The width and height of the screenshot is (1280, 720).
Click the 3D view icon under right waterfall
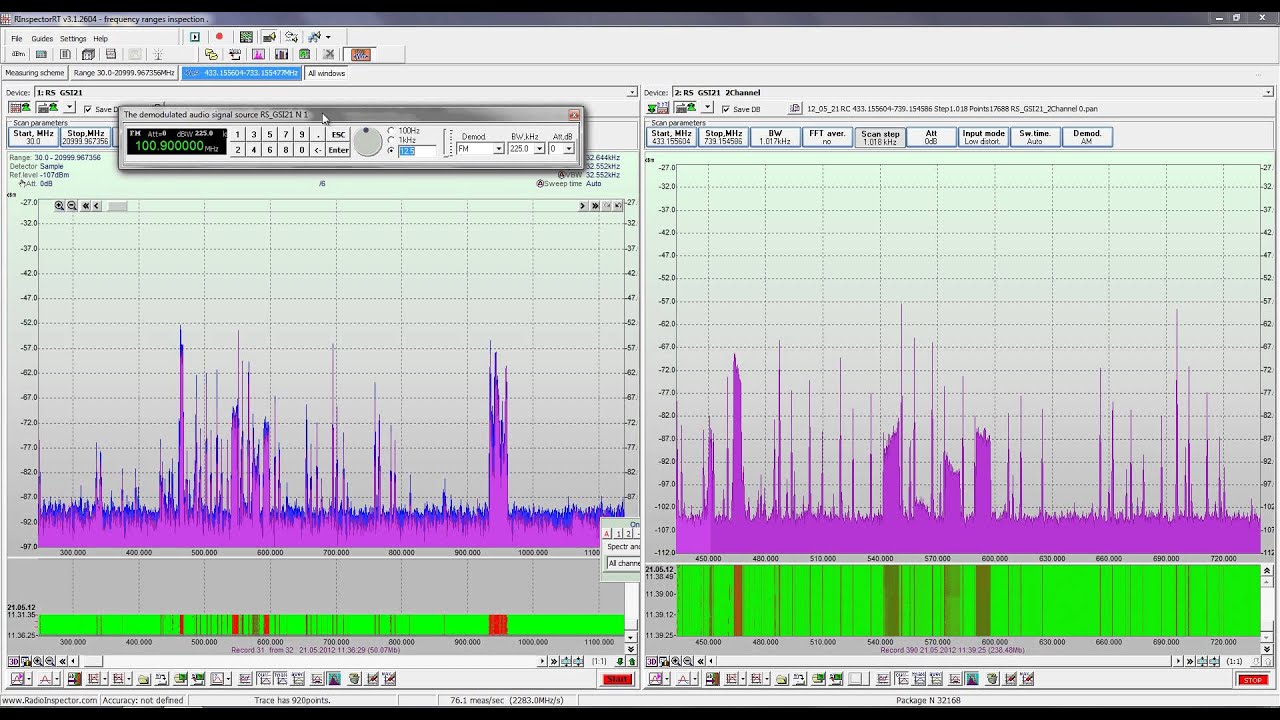(651, 661)
